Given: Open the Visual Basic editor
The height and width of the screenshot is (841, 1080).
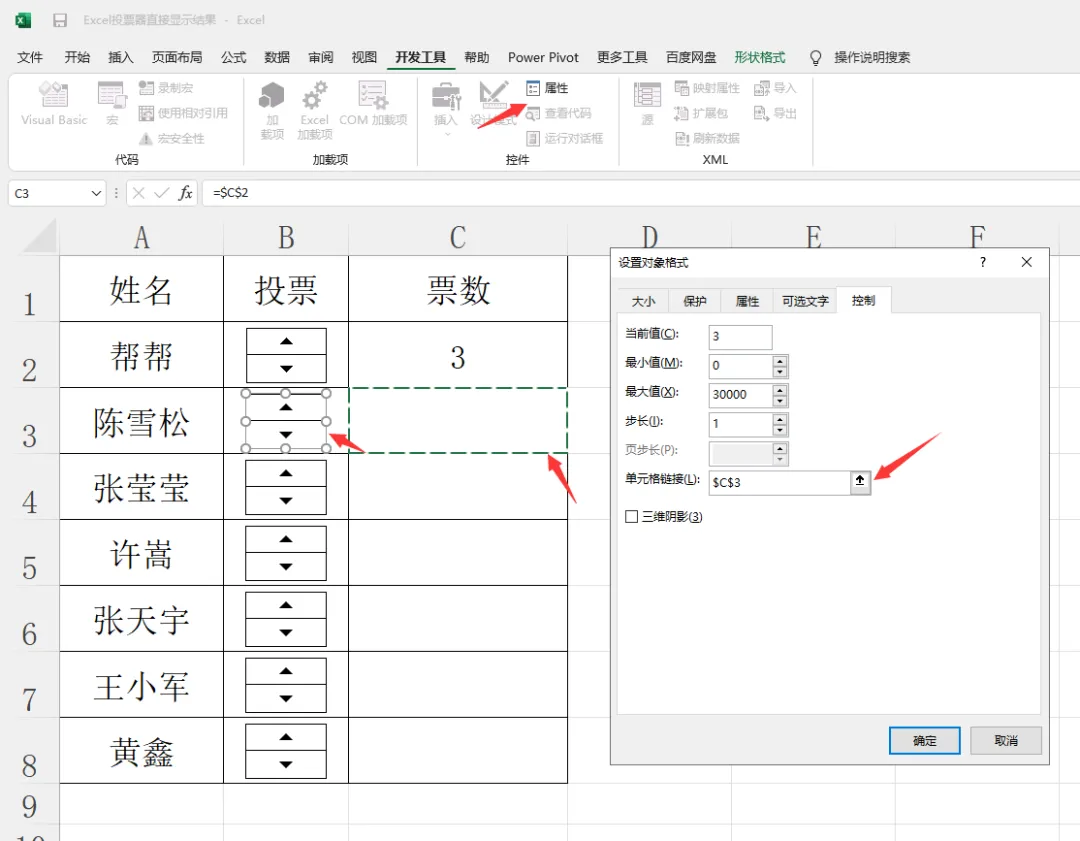Looking at the screenshot, I should coord(54,104).
